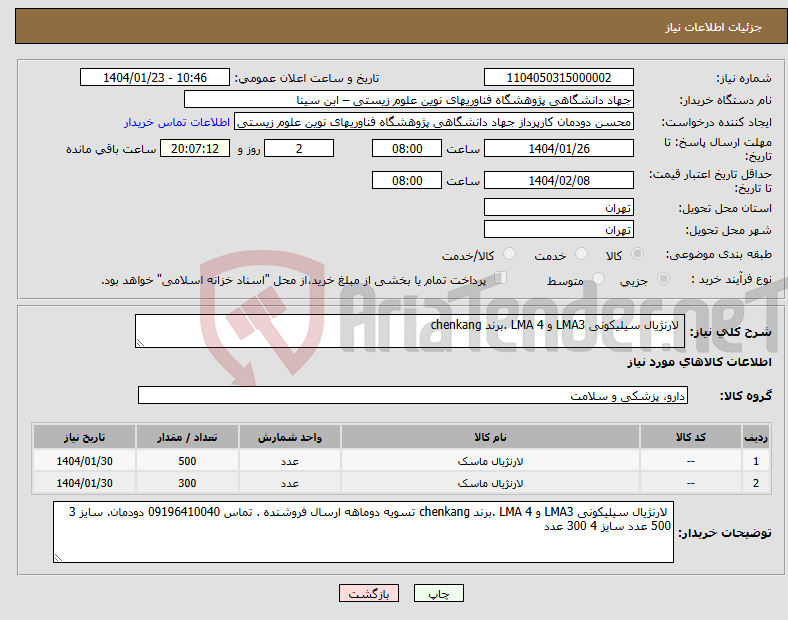Click لارنژیال ماسک name in row 2

[x=490, y=483]
